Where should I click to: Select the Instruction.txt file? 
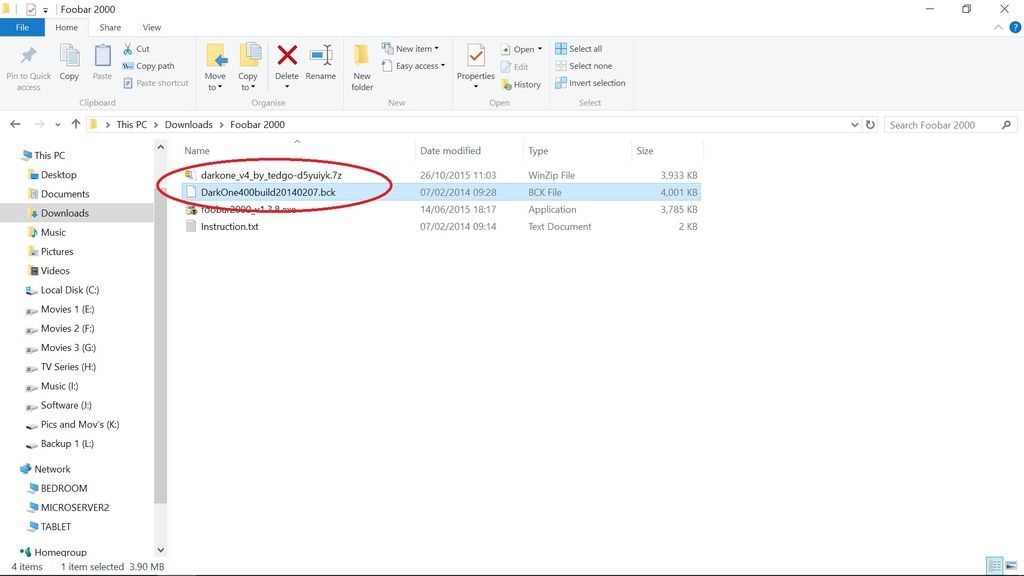(229, 227)
